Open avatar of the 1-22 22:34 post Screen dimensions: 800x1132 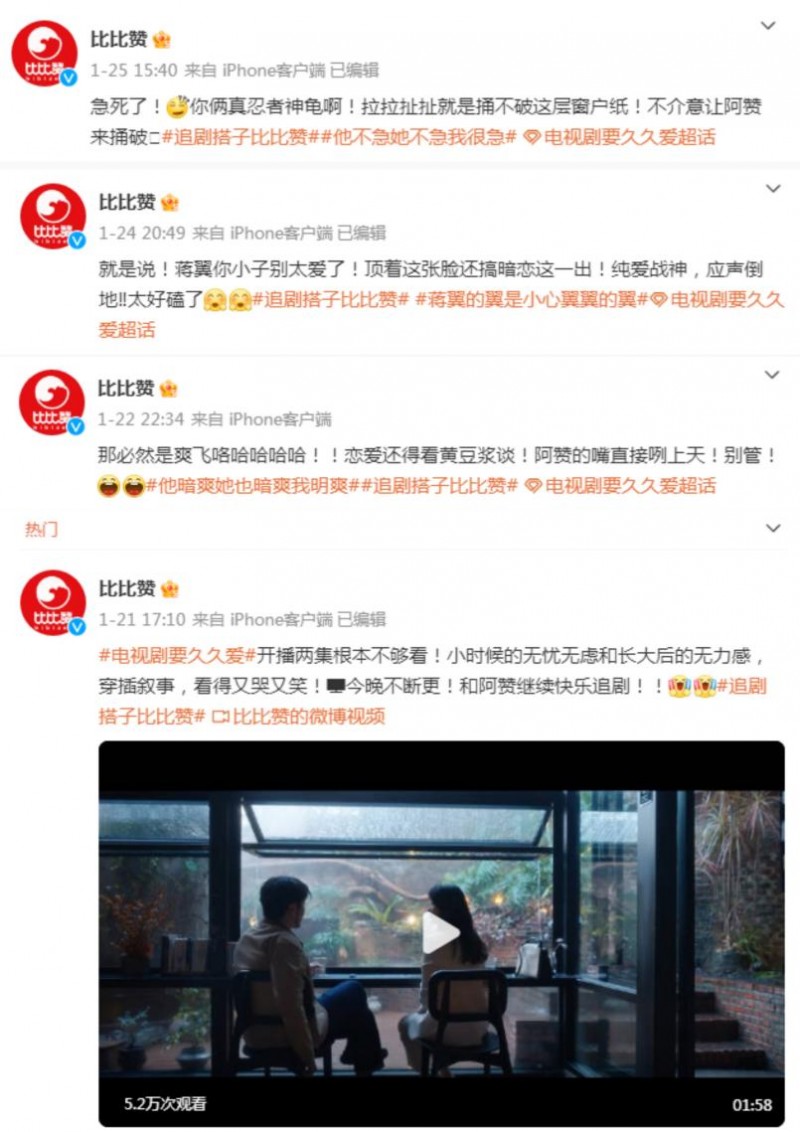[x=51, y=403]
